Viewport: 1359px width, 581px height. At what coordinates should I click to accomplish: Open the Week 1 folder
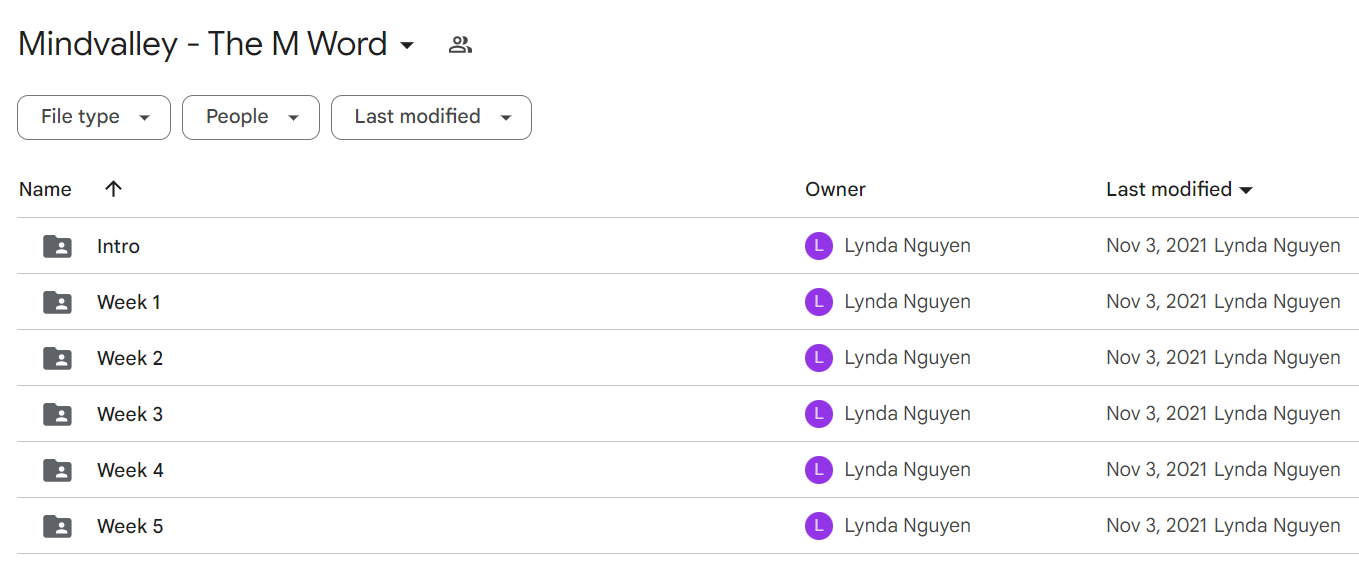pos(128,302)
